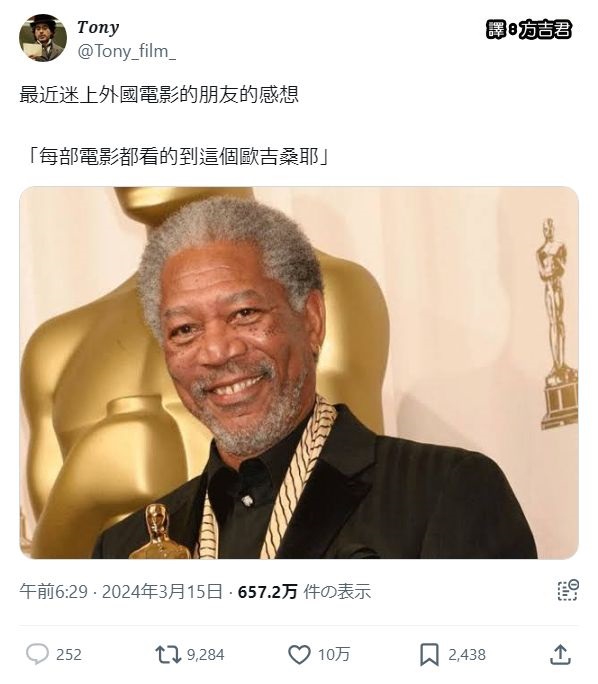The height and width of the screenshot is (684, 598).
Task: Click the icon right of the view count
Action: [x=568, y=590]
